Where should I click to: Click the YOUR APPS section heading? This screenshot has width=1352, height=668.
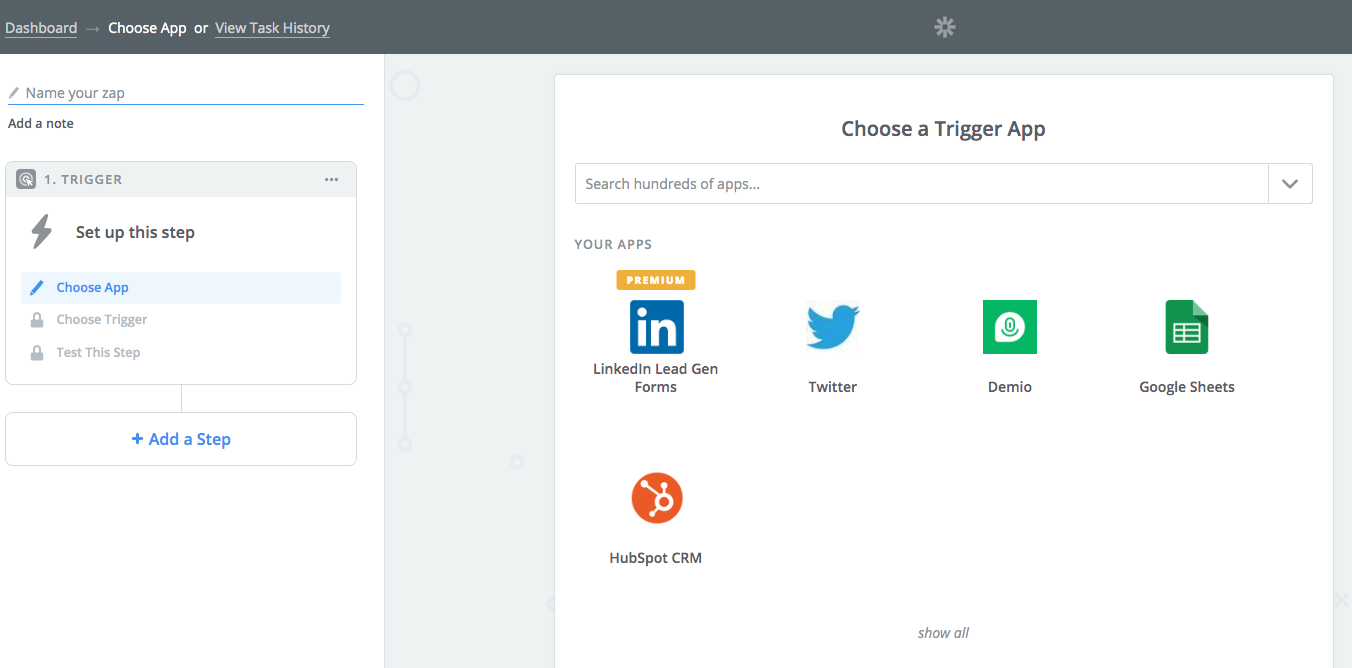point(613,244)
